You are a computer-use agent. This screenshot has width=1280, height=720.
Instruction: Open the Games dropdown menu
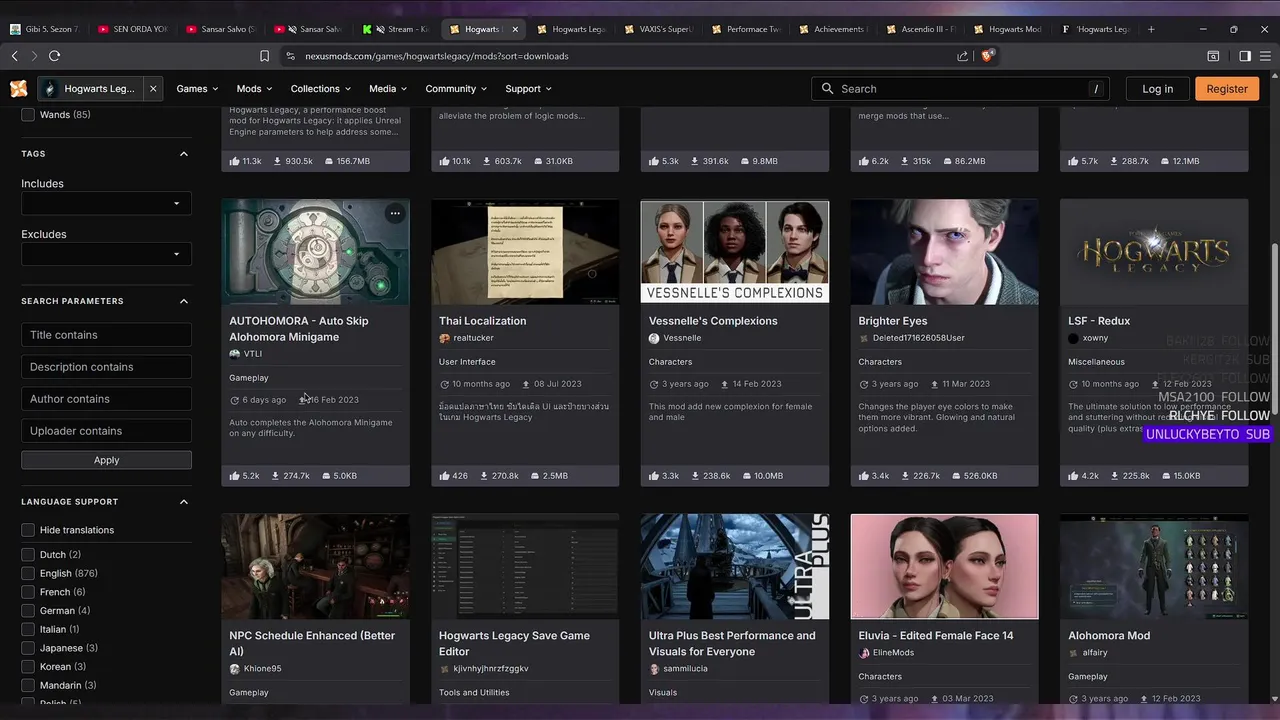197,89
